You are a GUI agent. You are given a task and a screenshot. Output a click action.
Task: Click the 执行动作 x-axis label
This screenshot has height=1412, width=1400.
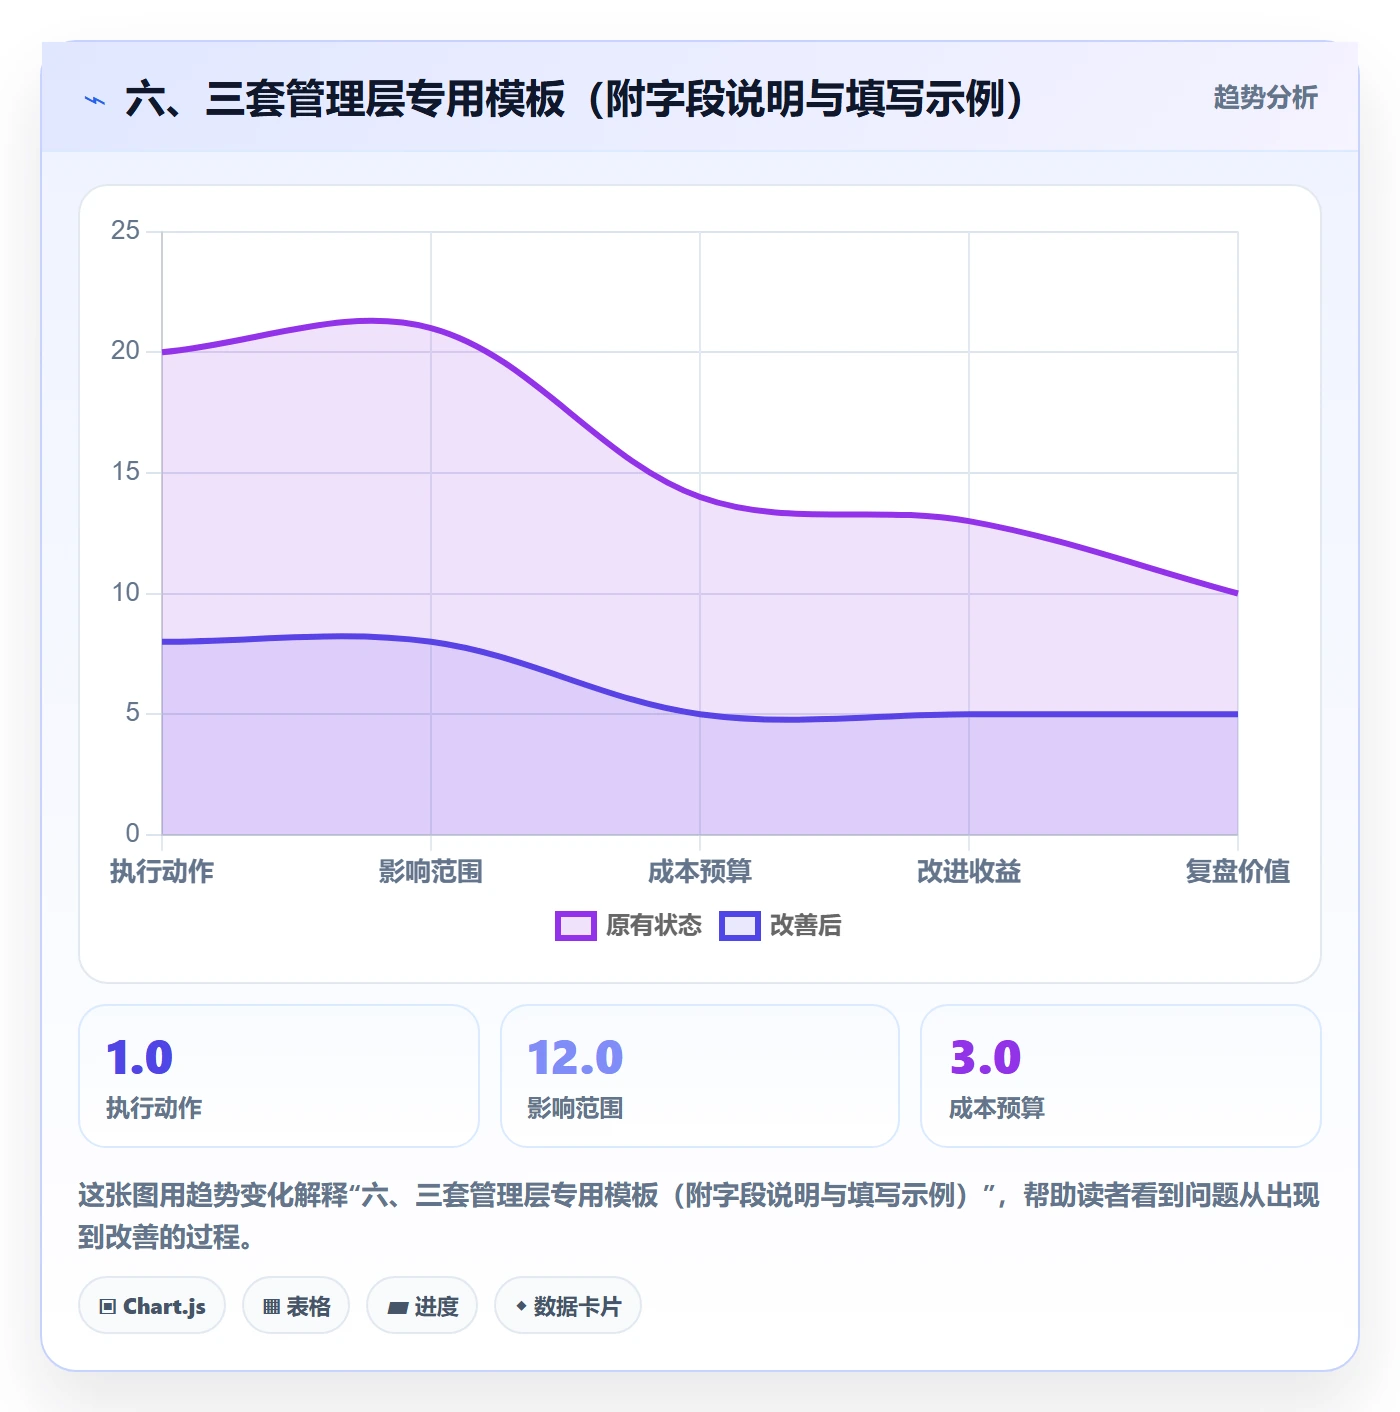click(162, 871)
